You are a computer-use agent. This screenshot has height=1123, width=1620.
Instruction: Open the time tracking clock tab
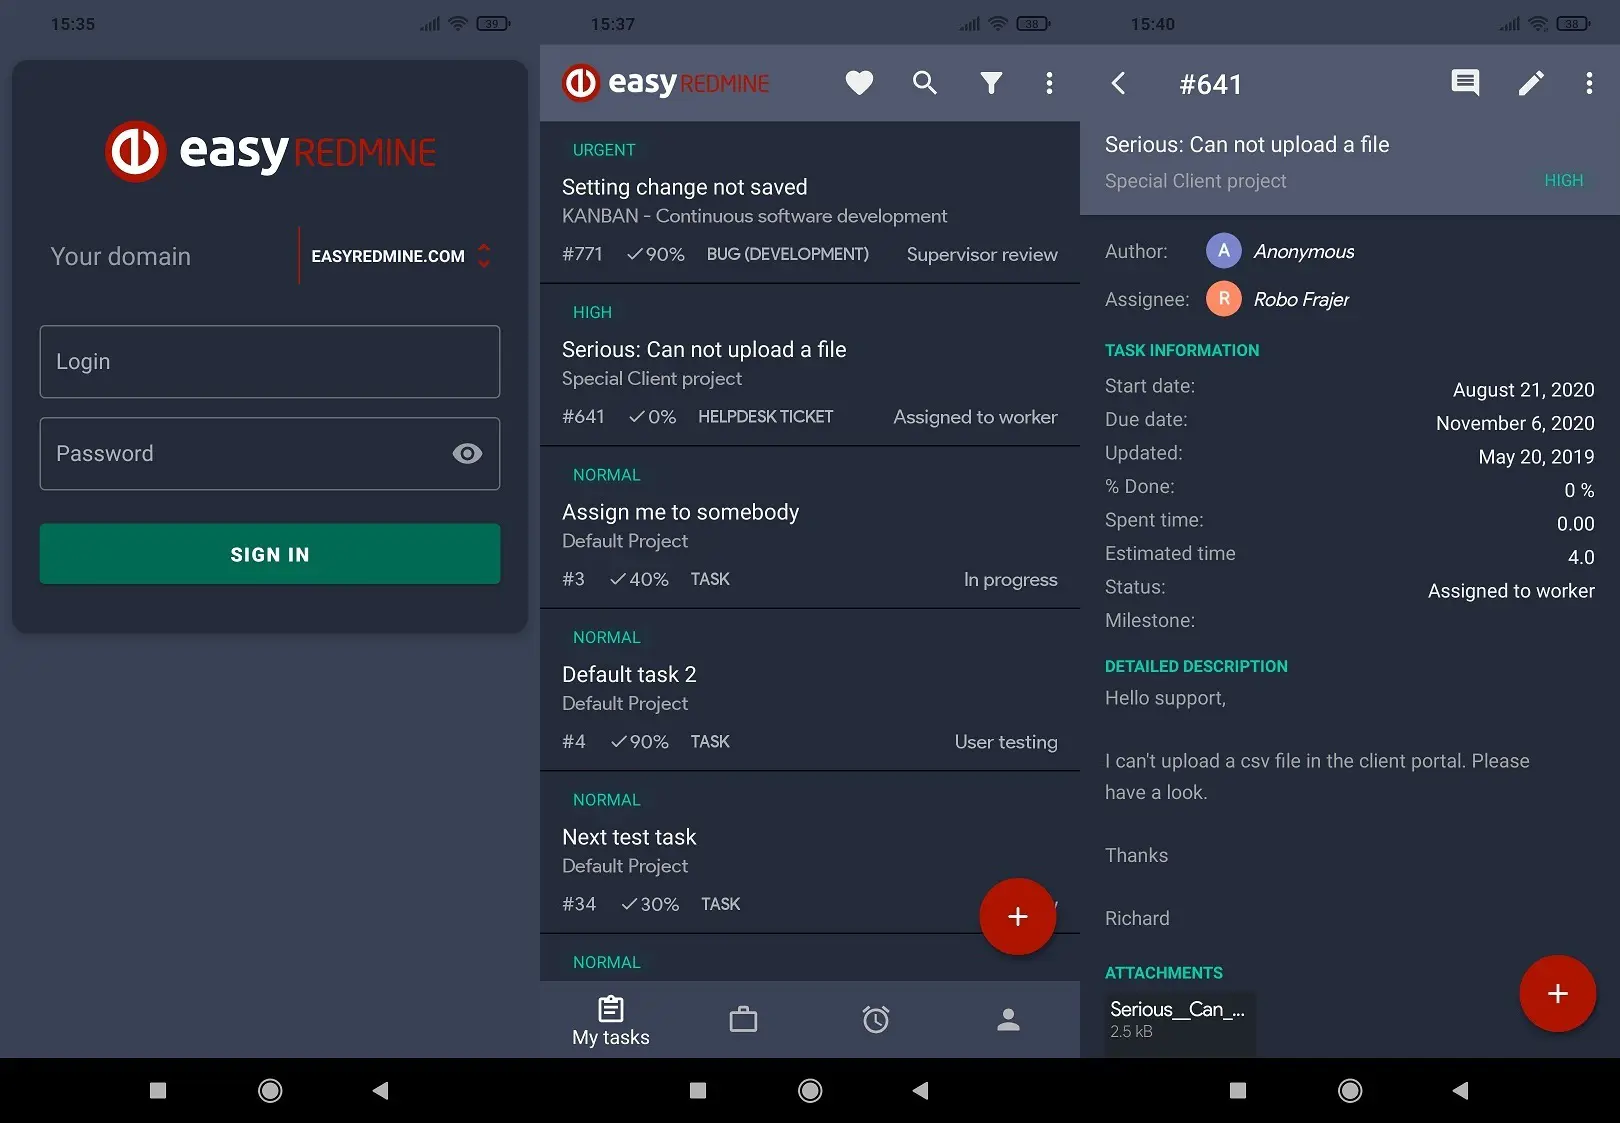coord(876,1019)
